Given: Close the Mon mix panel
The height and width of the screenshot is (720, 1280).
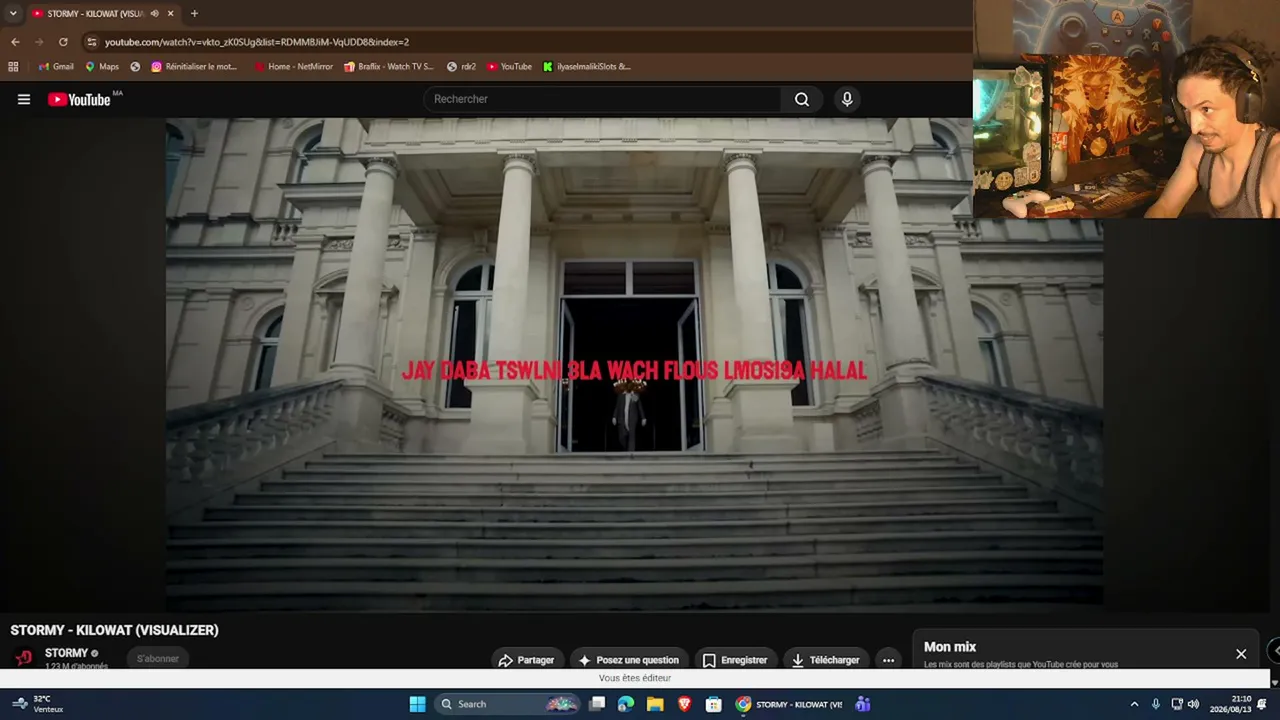Looking at the screenshot, I should tap(1241, 654).
